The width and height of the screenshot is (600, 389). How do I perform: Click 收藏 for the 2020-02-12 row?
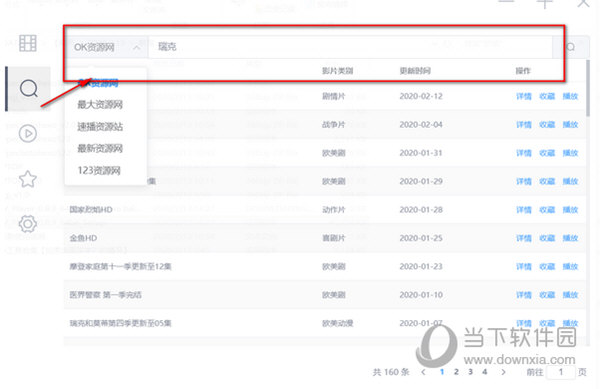[x=547, y=96]
